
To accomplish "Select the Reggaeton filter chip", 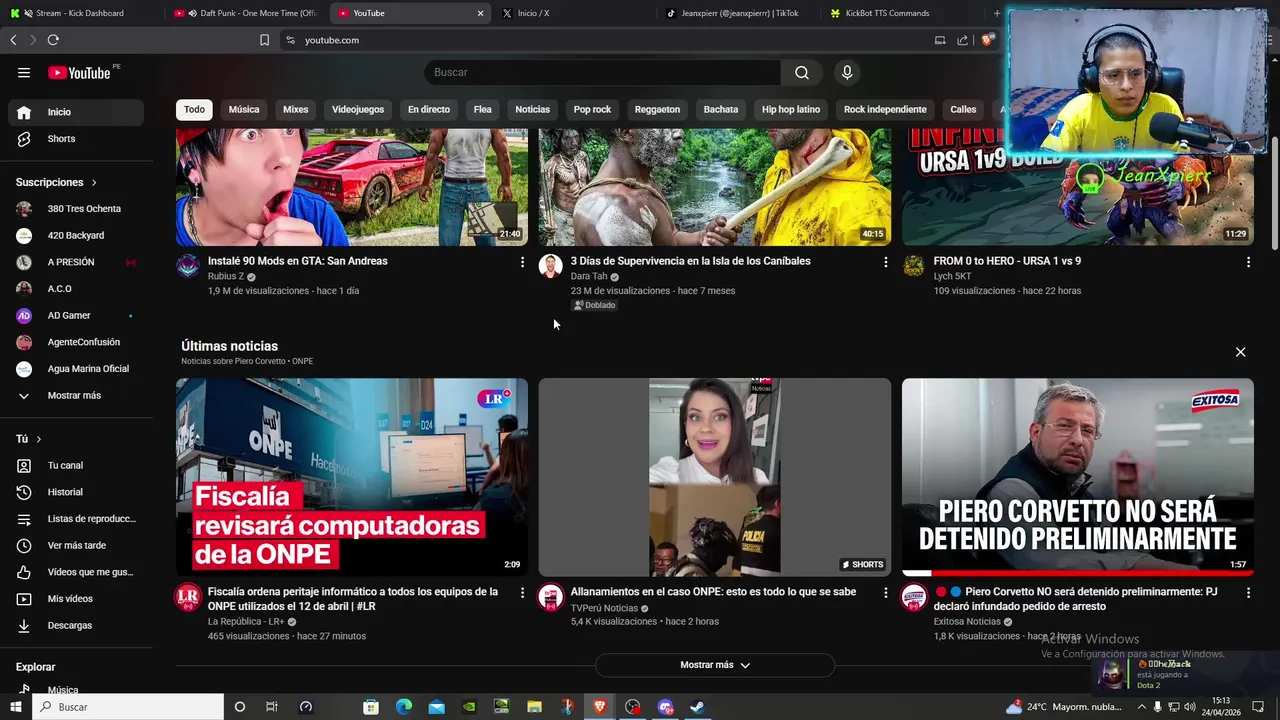I will coord(657,109).
